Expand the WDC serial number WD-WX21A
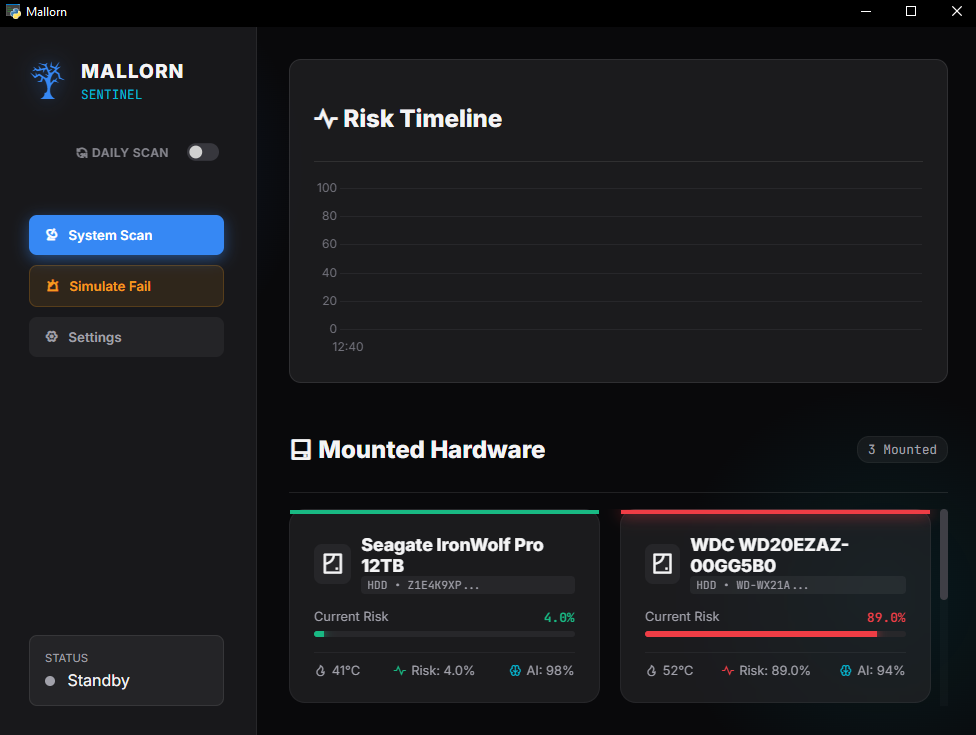Screen dimensions: 976x735 point(797,585)
